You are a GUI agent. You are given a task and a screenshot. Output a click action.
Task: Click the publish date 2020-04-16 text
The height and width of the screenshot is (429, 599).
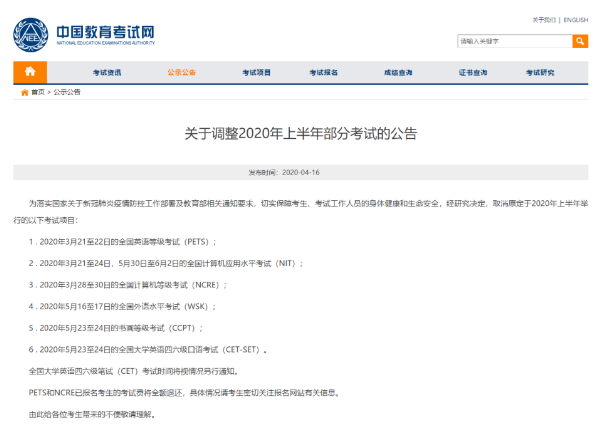coord(301,173)
